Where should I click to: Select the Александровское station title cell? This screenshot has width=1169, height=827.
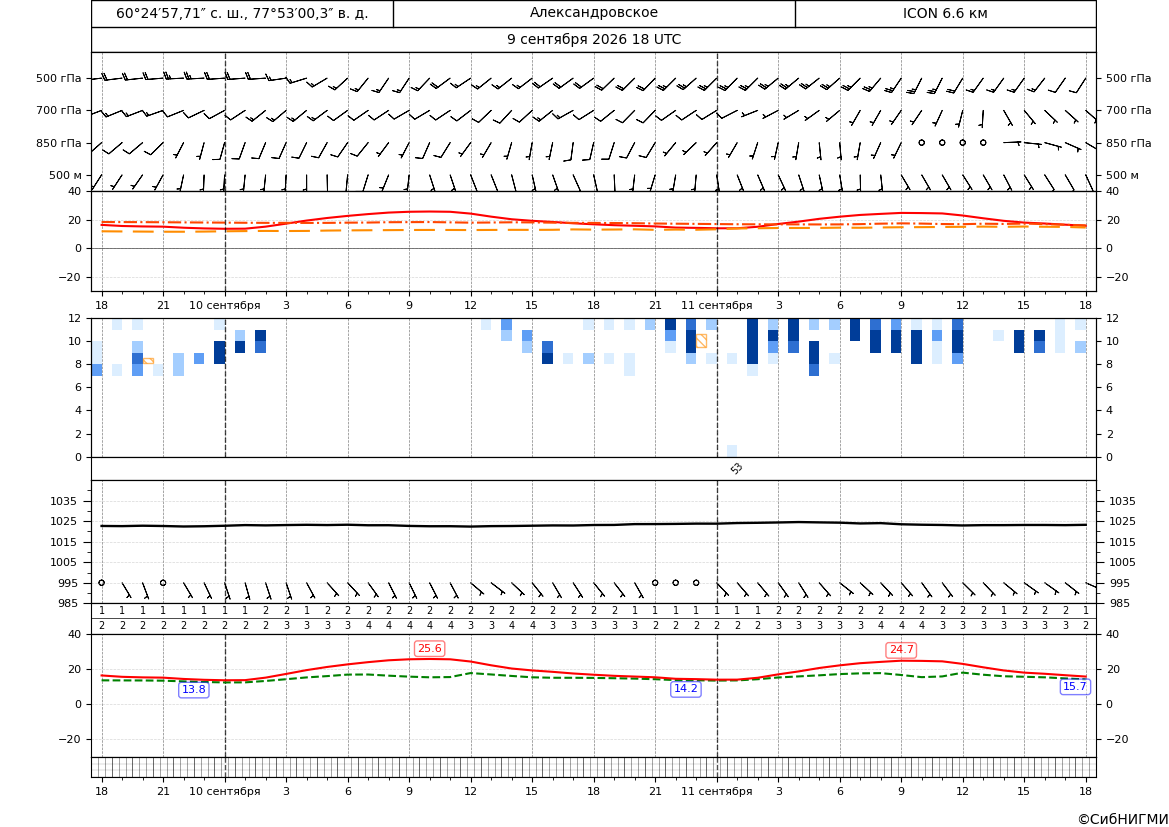[x=594, y=13]
